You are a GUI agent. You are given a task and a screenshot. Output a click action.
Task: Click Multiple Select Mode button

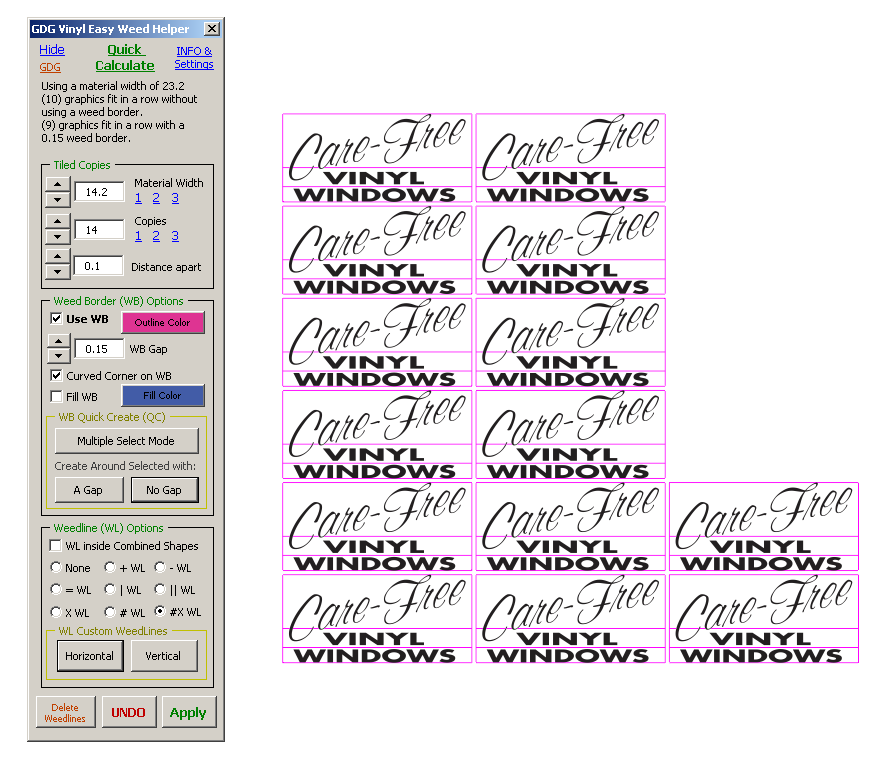tap(126, 441)
